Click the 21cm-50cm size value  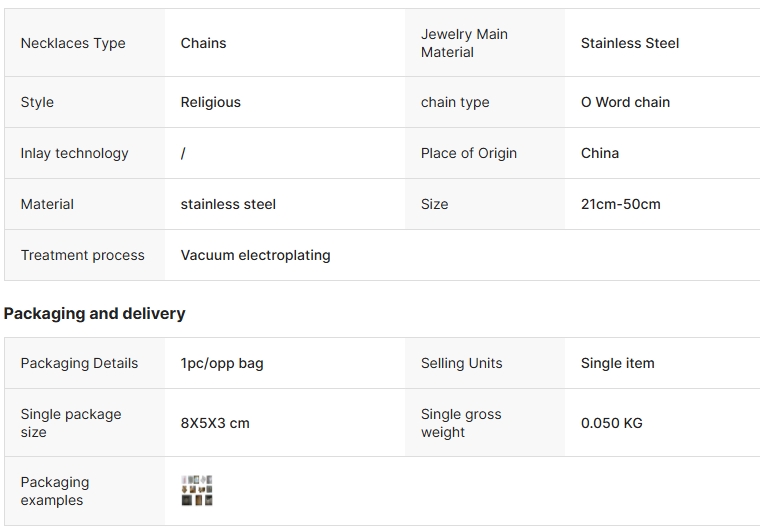coord(620,204)
